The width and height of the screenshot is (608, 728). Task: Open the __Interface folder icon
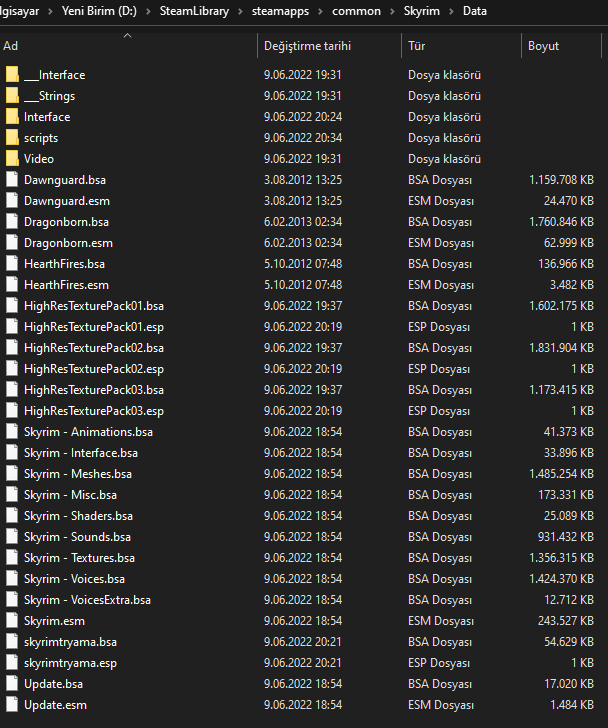(12, 74)
